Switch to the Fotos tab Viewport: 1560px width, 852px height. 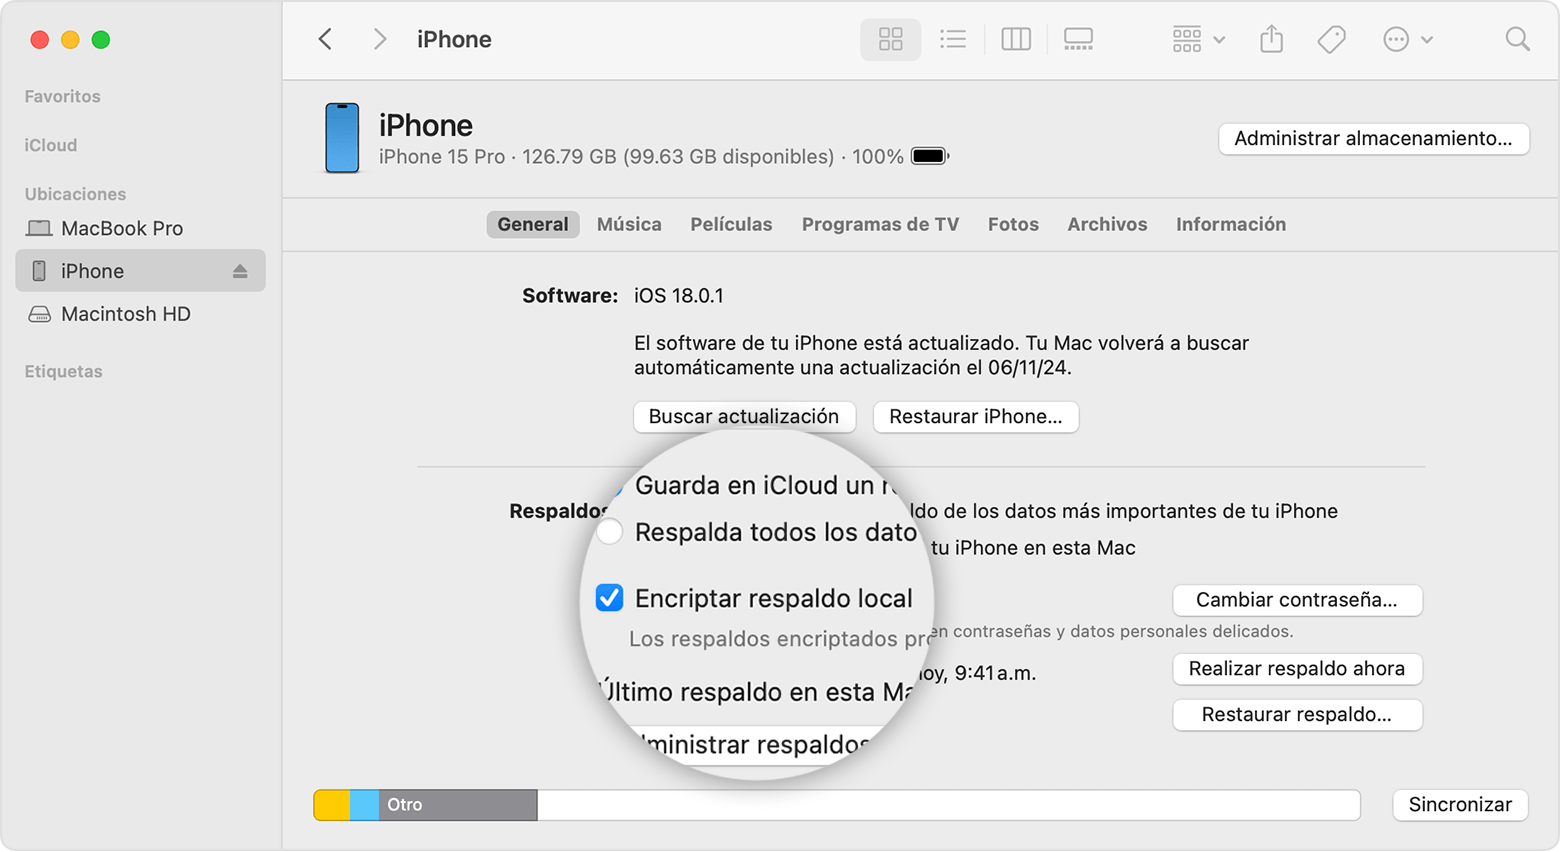point(1013,224)
